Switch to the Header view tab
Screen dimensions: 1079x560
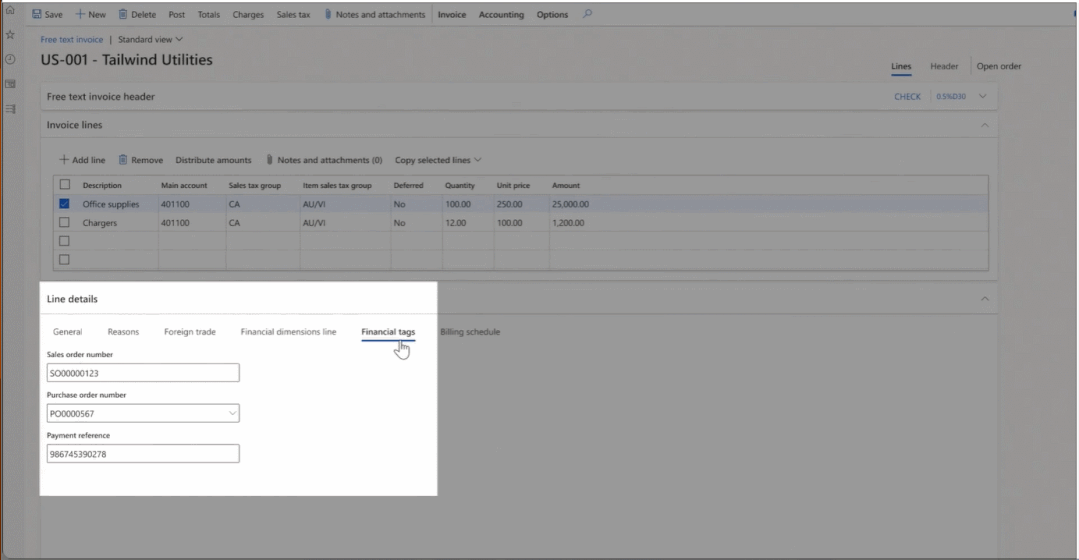pos(944,66)
